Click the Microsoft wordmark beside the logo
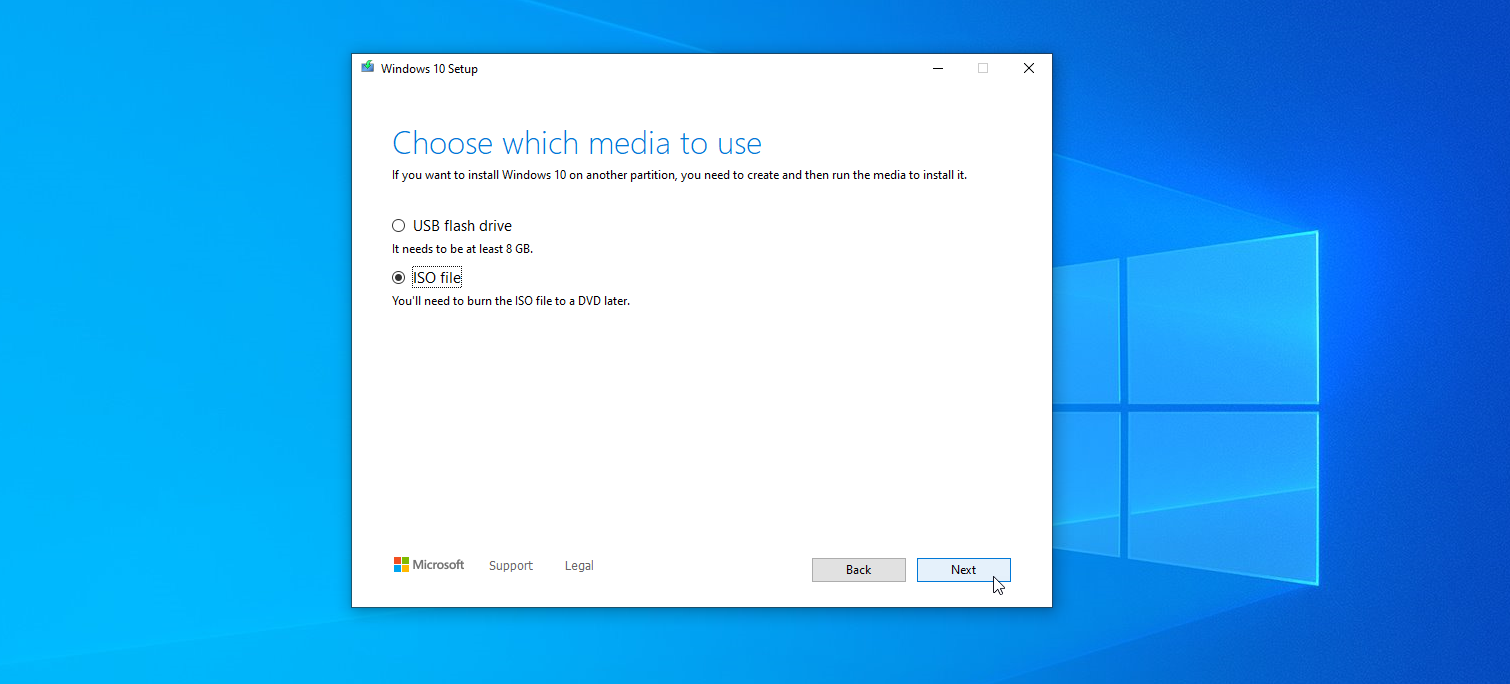Screen dimensions: 1510x684 pyautogui.click(x=440, y=565)
